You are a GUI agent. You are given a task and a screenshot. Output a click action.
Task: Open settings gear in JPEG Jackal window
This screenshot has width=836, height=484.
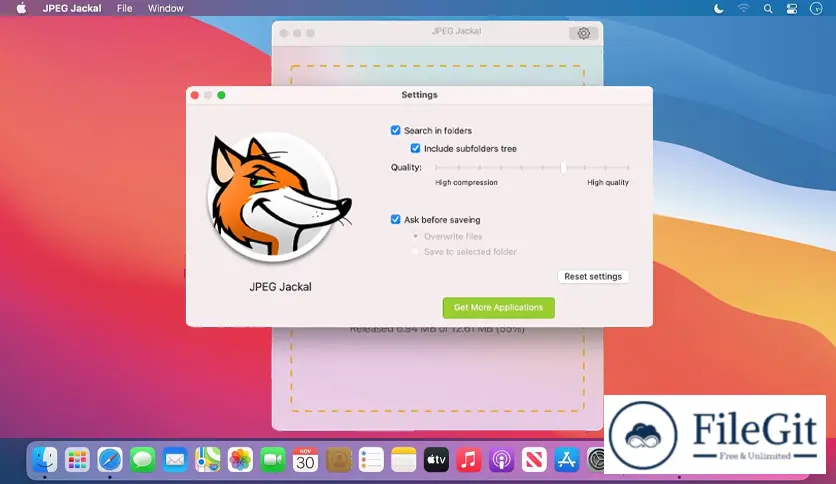click(x=583, y=33)
